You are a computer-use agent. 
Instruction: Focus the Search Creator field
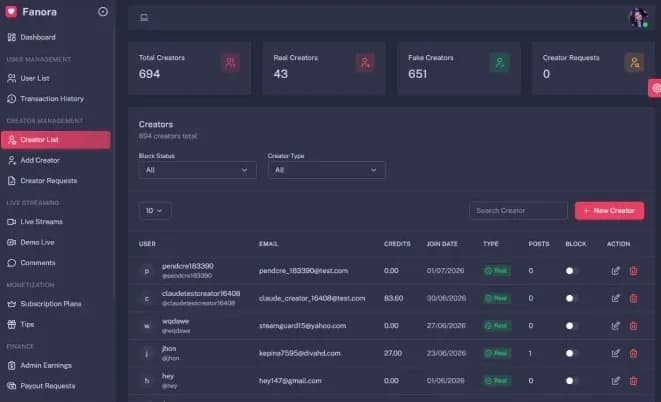click(518, 211)
